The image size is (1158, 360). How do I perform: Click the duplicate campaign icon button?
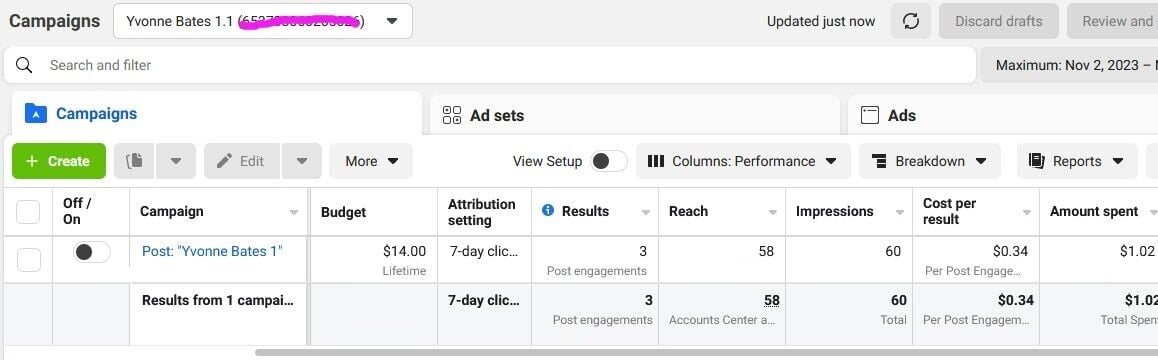134,161
